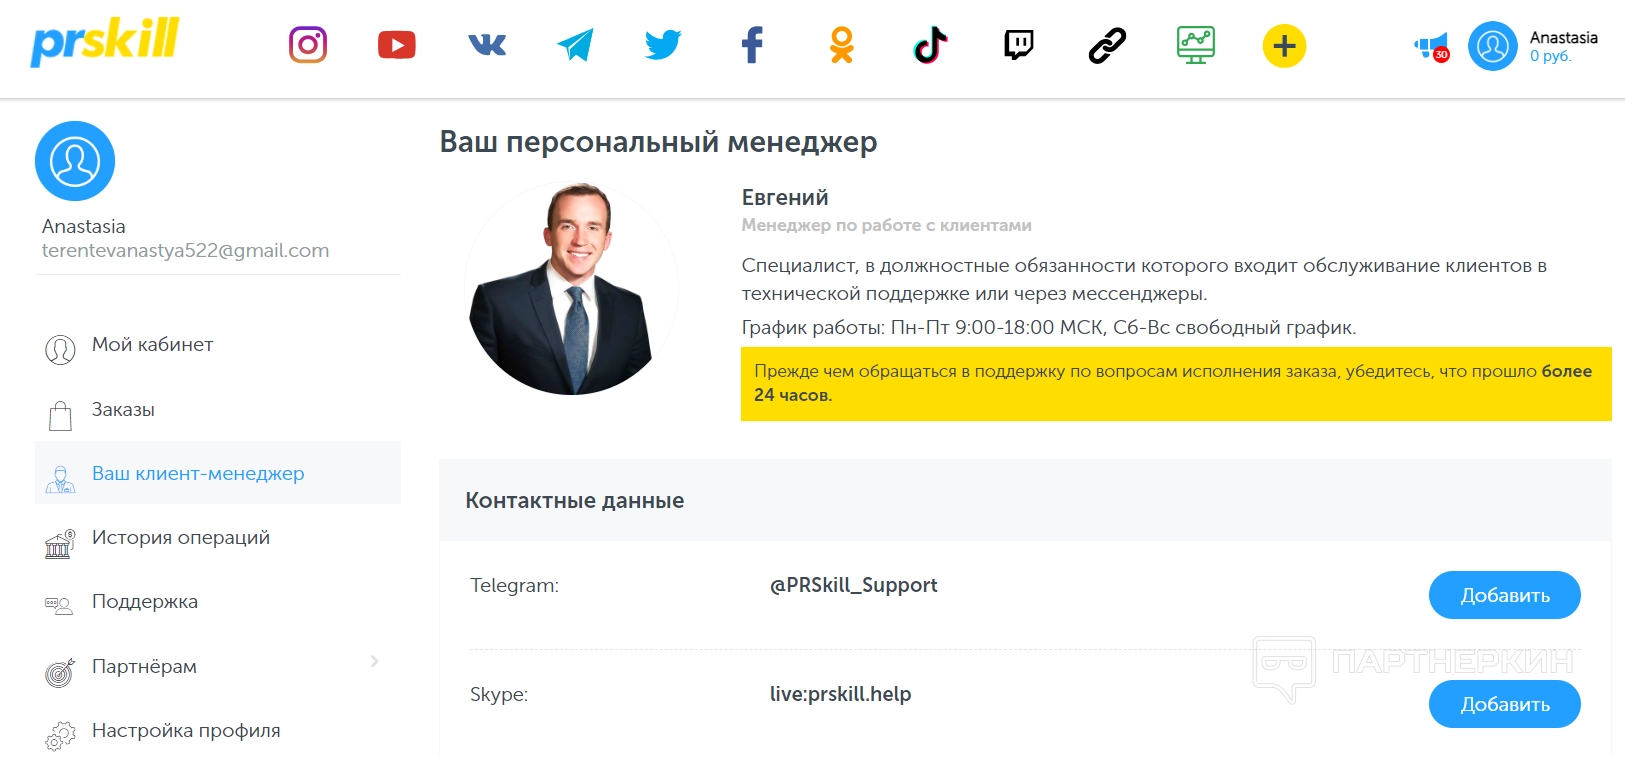Screen dimensions: 1625x757
Task: Select the Twitch icon
Action: click(x=1018, y=45)
